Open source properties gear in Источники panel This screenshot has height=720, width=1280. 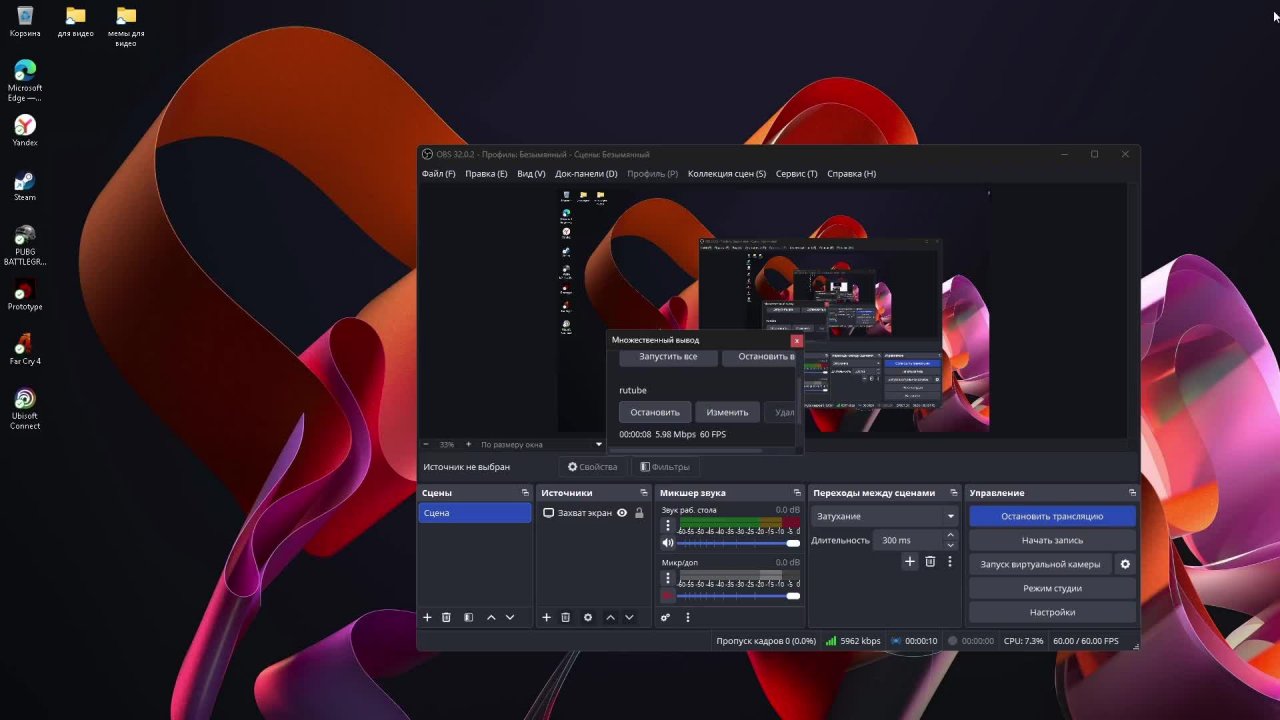(588, 618)
